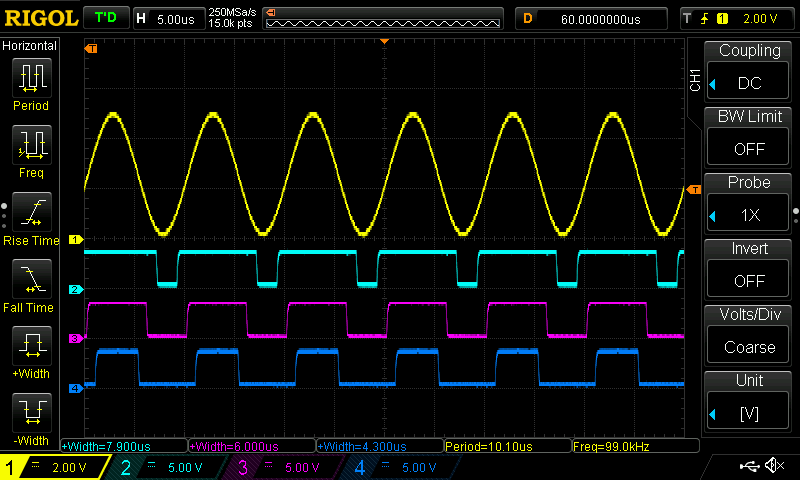Select channel 4 tab showing 5.00 V
The height and width of the screenshot is (480, 800).
tap(403, 467)
